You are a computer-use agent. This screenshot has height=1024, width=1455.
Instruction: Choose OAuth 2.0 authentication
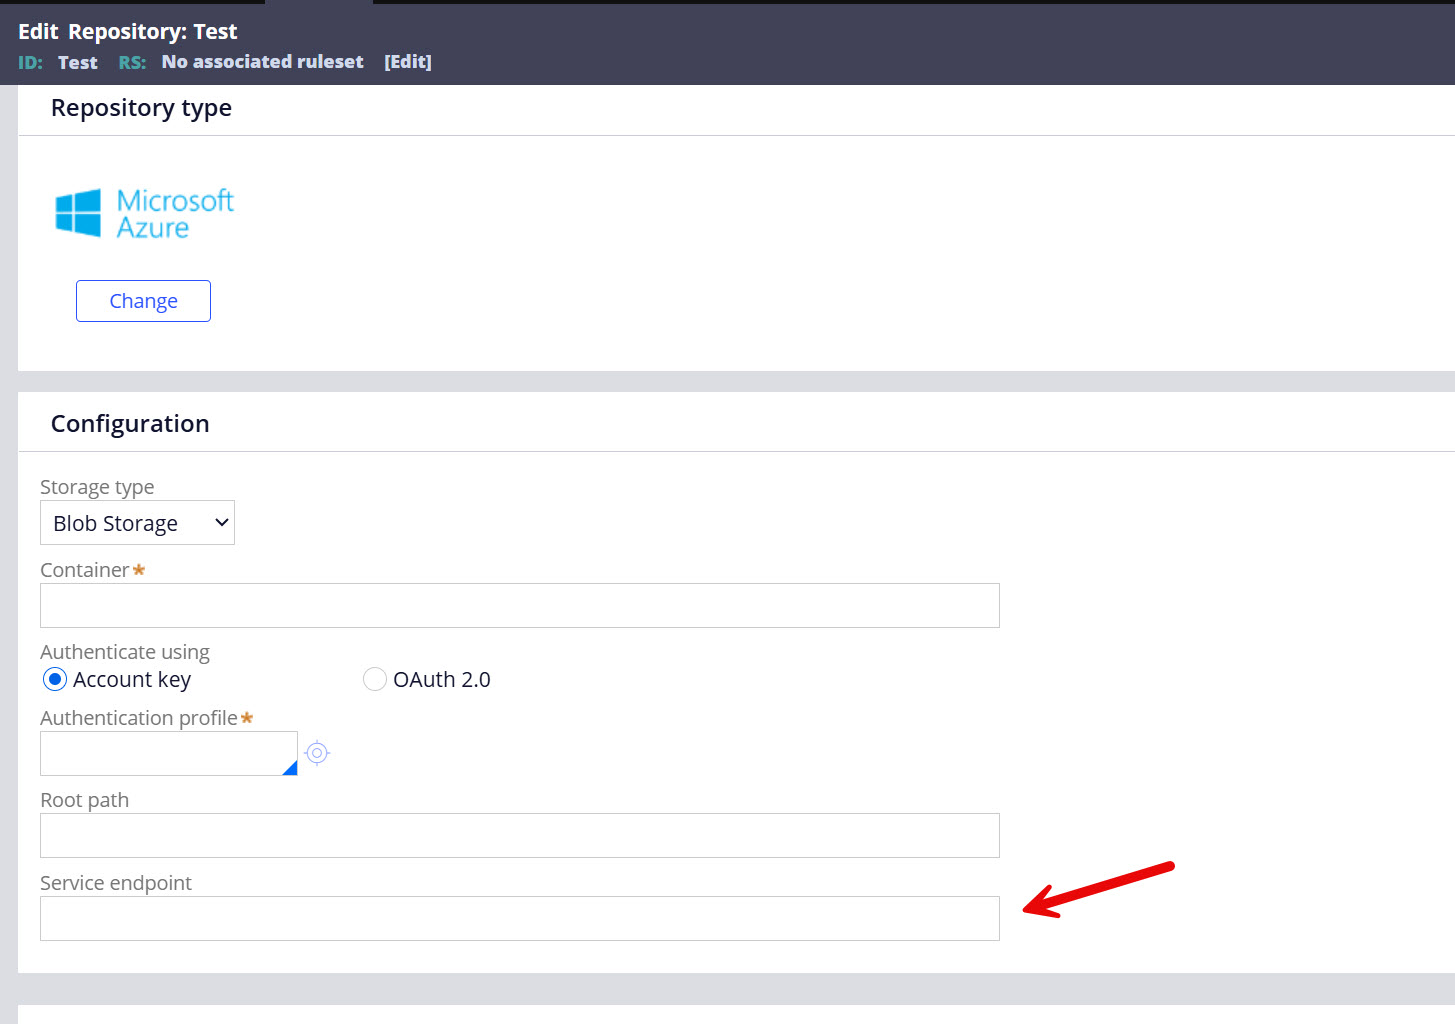click(375, 680)
